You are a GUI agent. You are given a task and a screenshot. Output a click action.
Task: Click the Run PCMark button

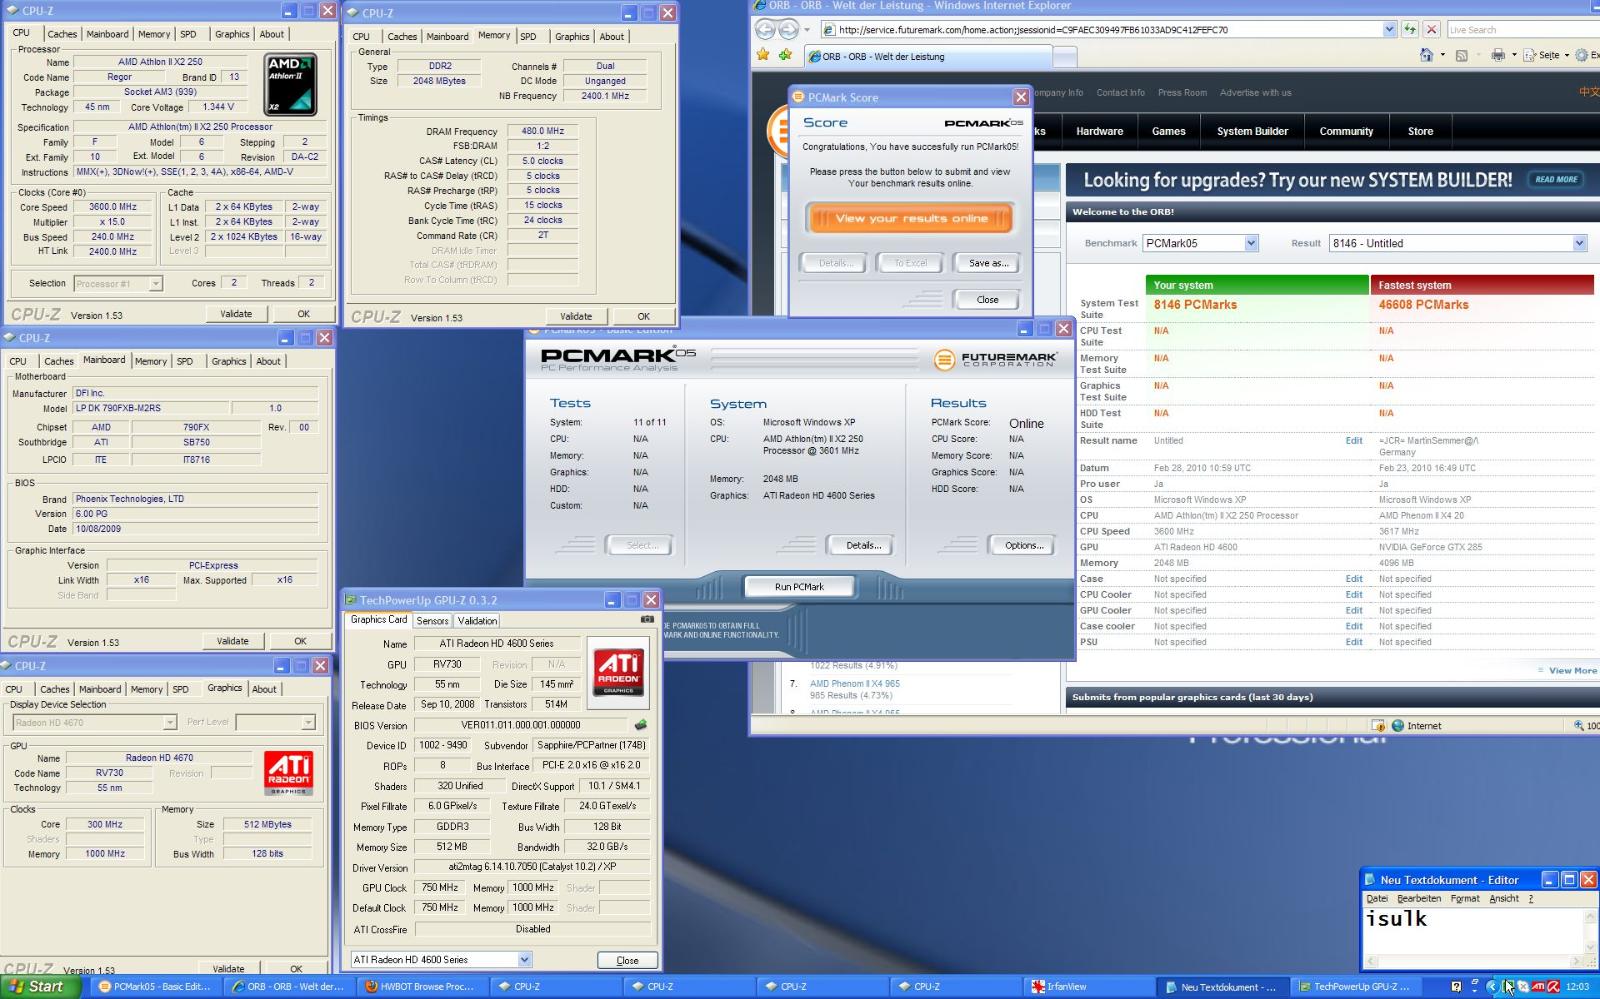click(799, 587)
